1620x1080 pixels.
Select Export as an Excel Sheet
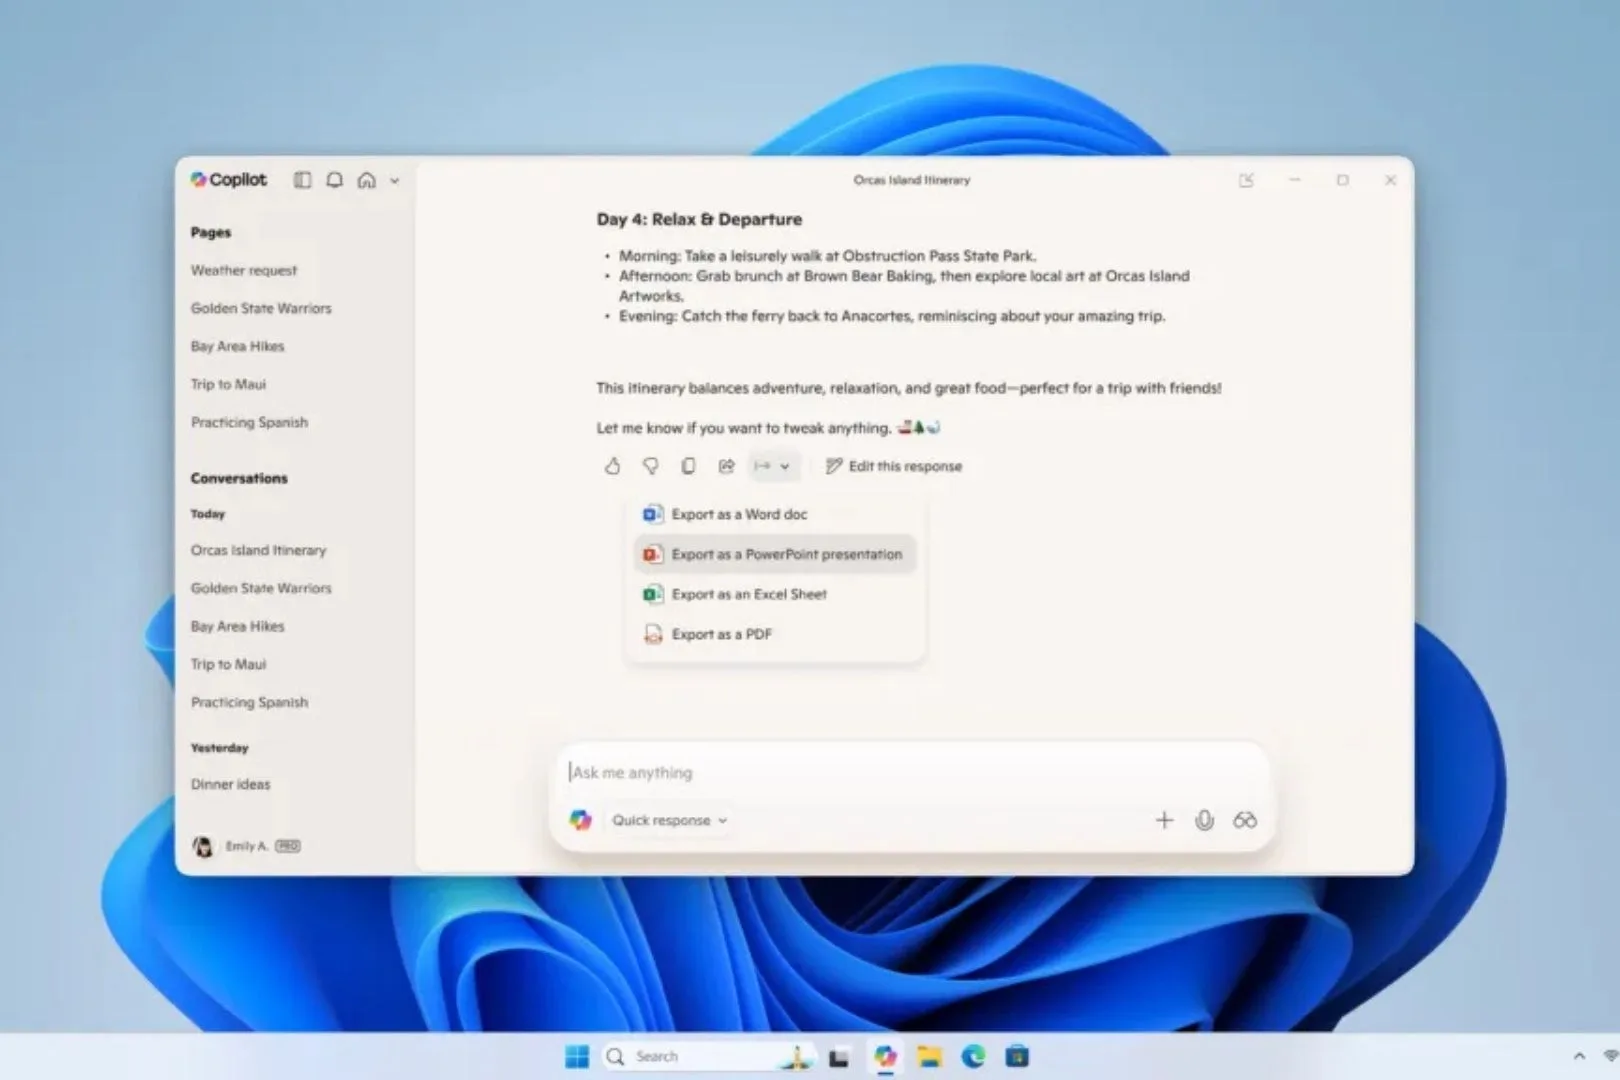pyautogui.click(x=748, y=594)
